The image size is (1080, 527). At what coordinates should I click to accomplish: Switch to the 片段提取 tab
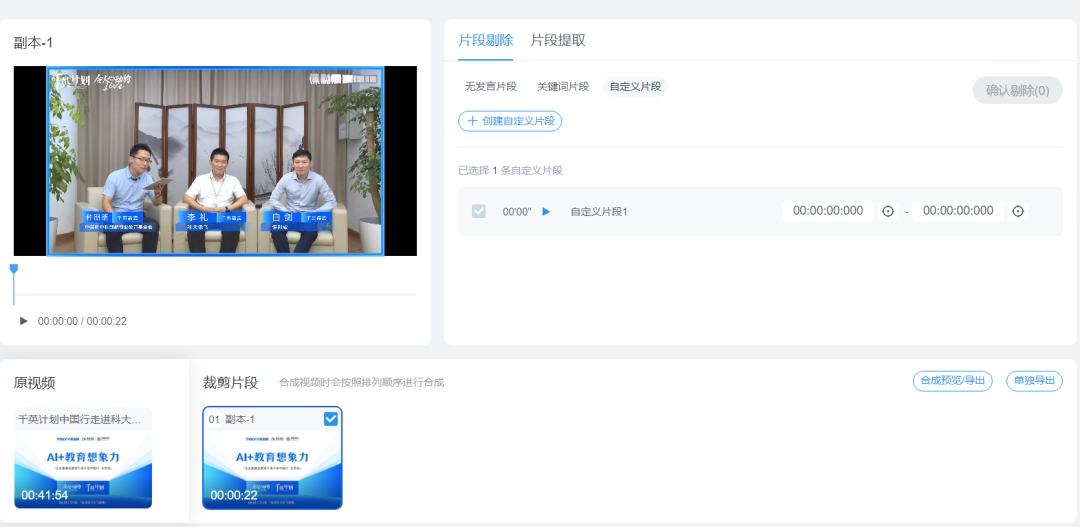click(558, 40)
